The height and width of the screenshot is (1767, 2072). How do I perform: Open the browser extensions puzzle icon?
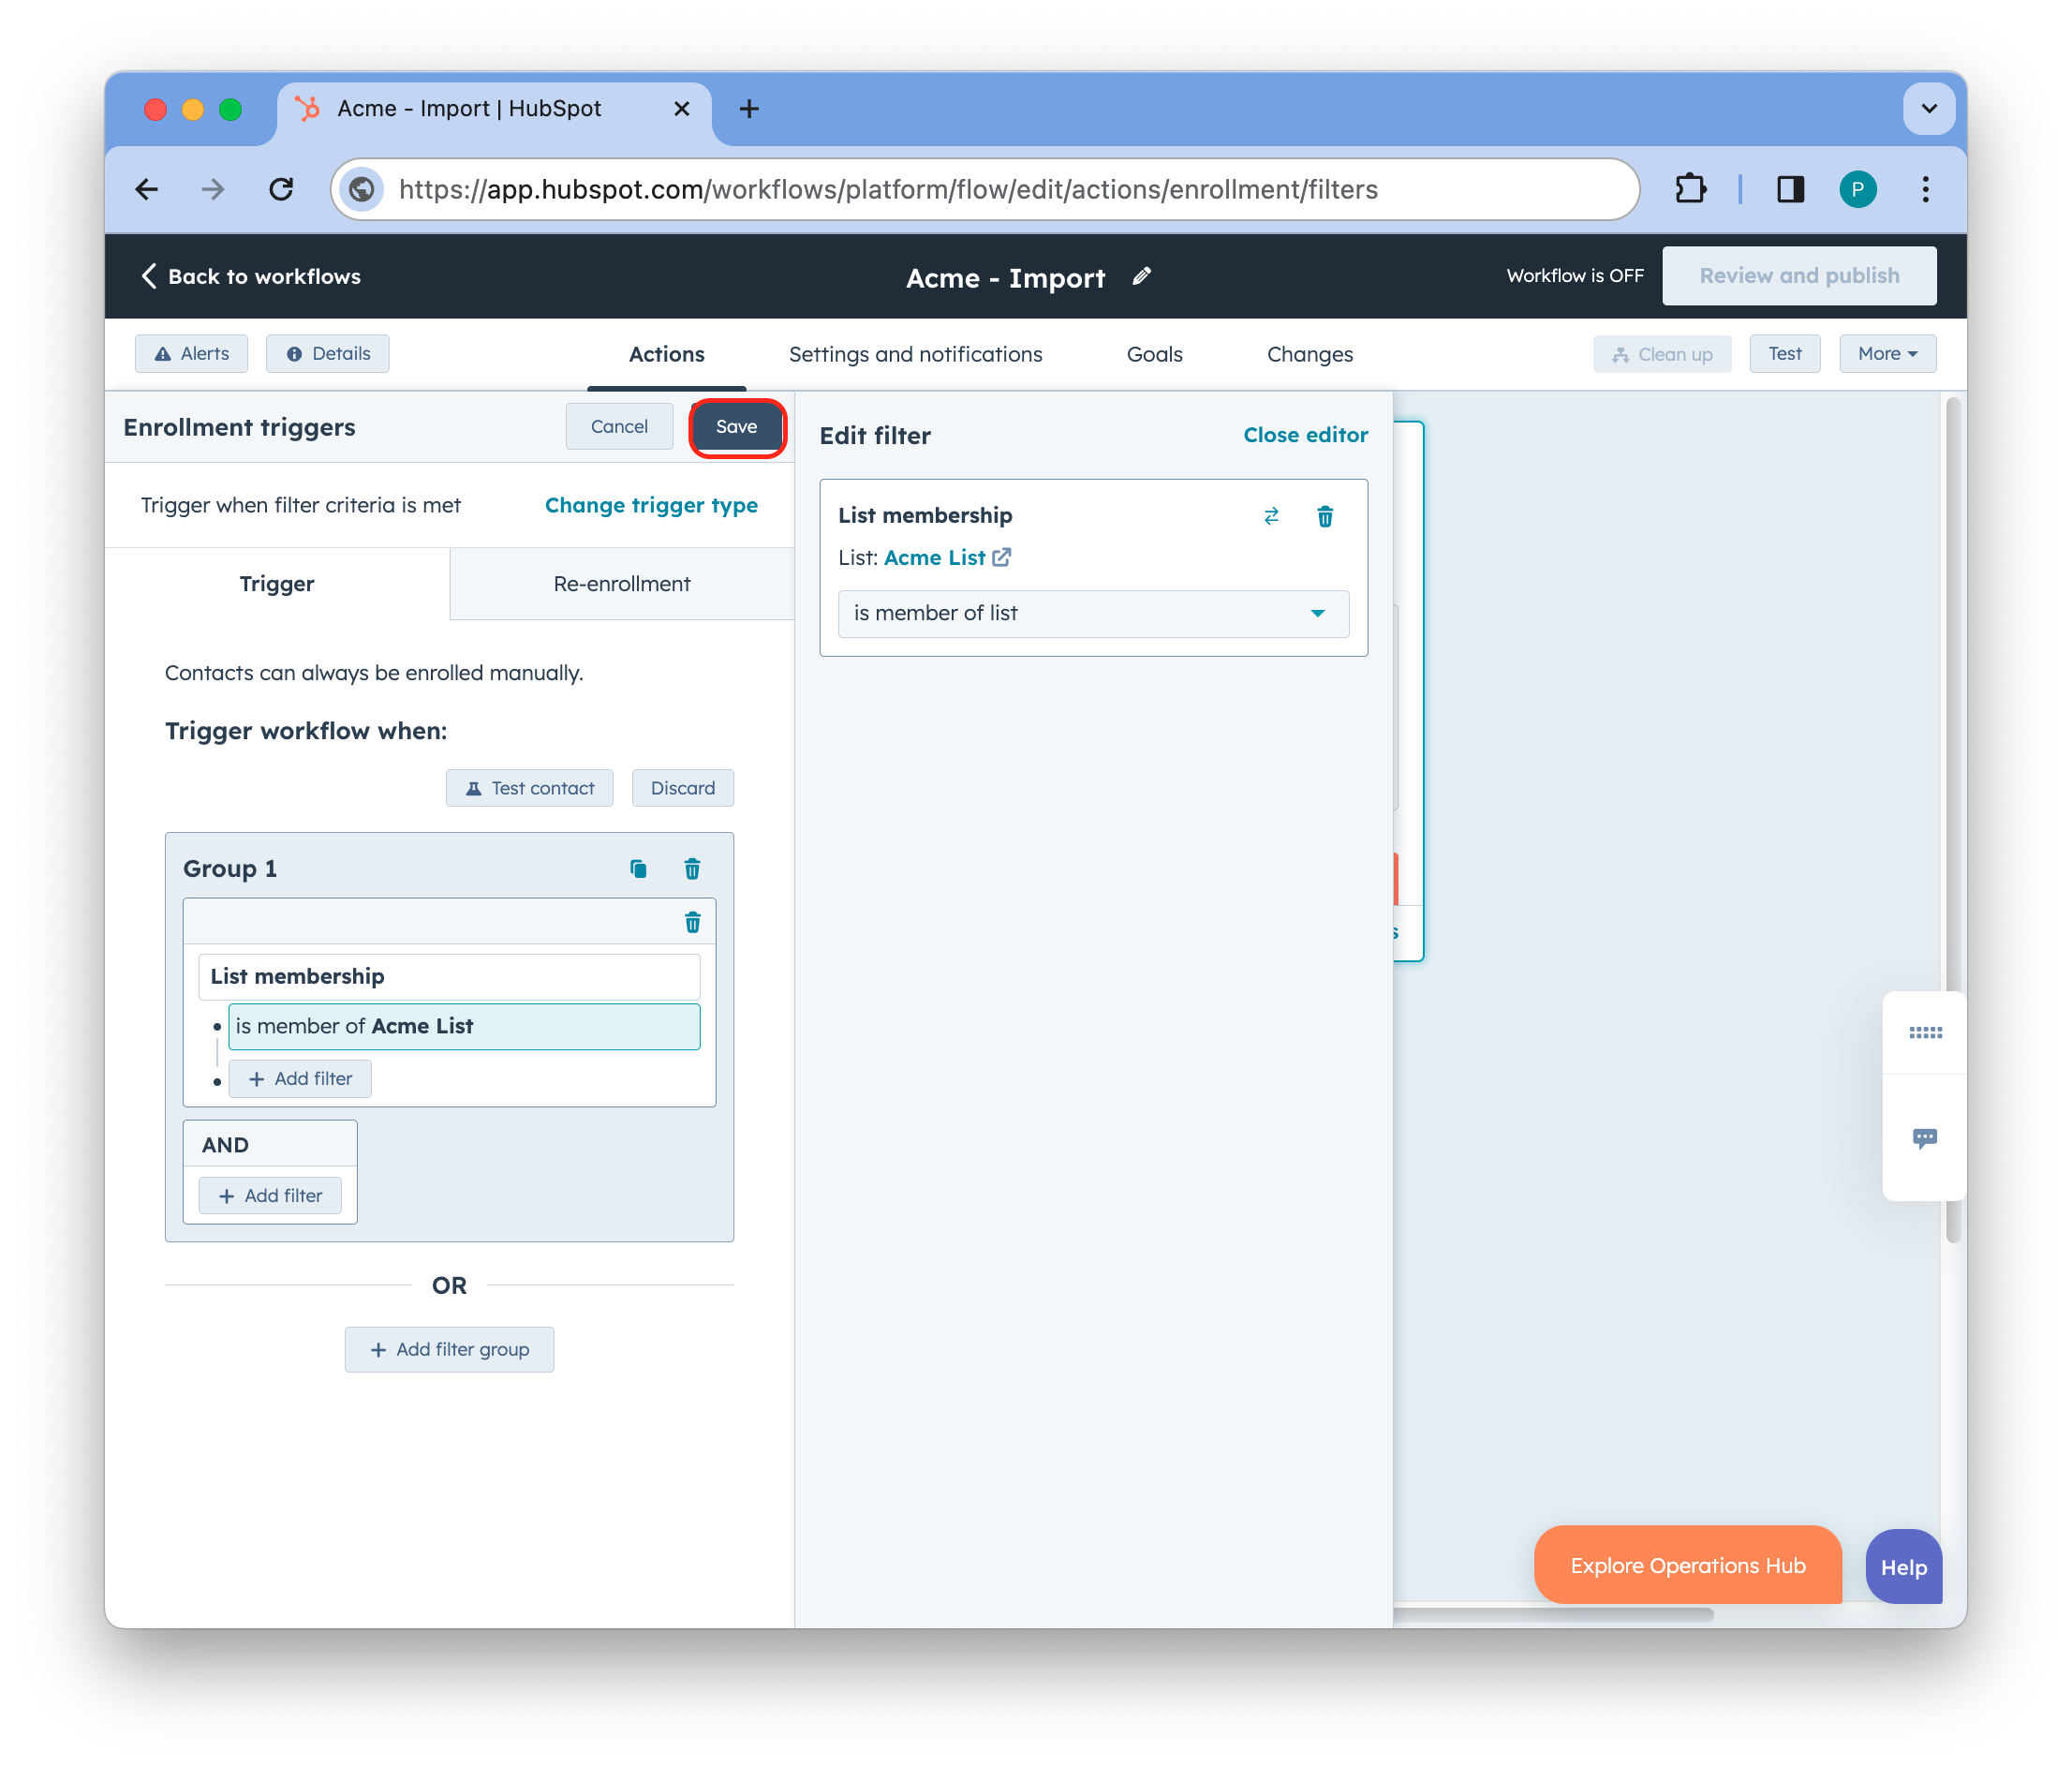1690,189
